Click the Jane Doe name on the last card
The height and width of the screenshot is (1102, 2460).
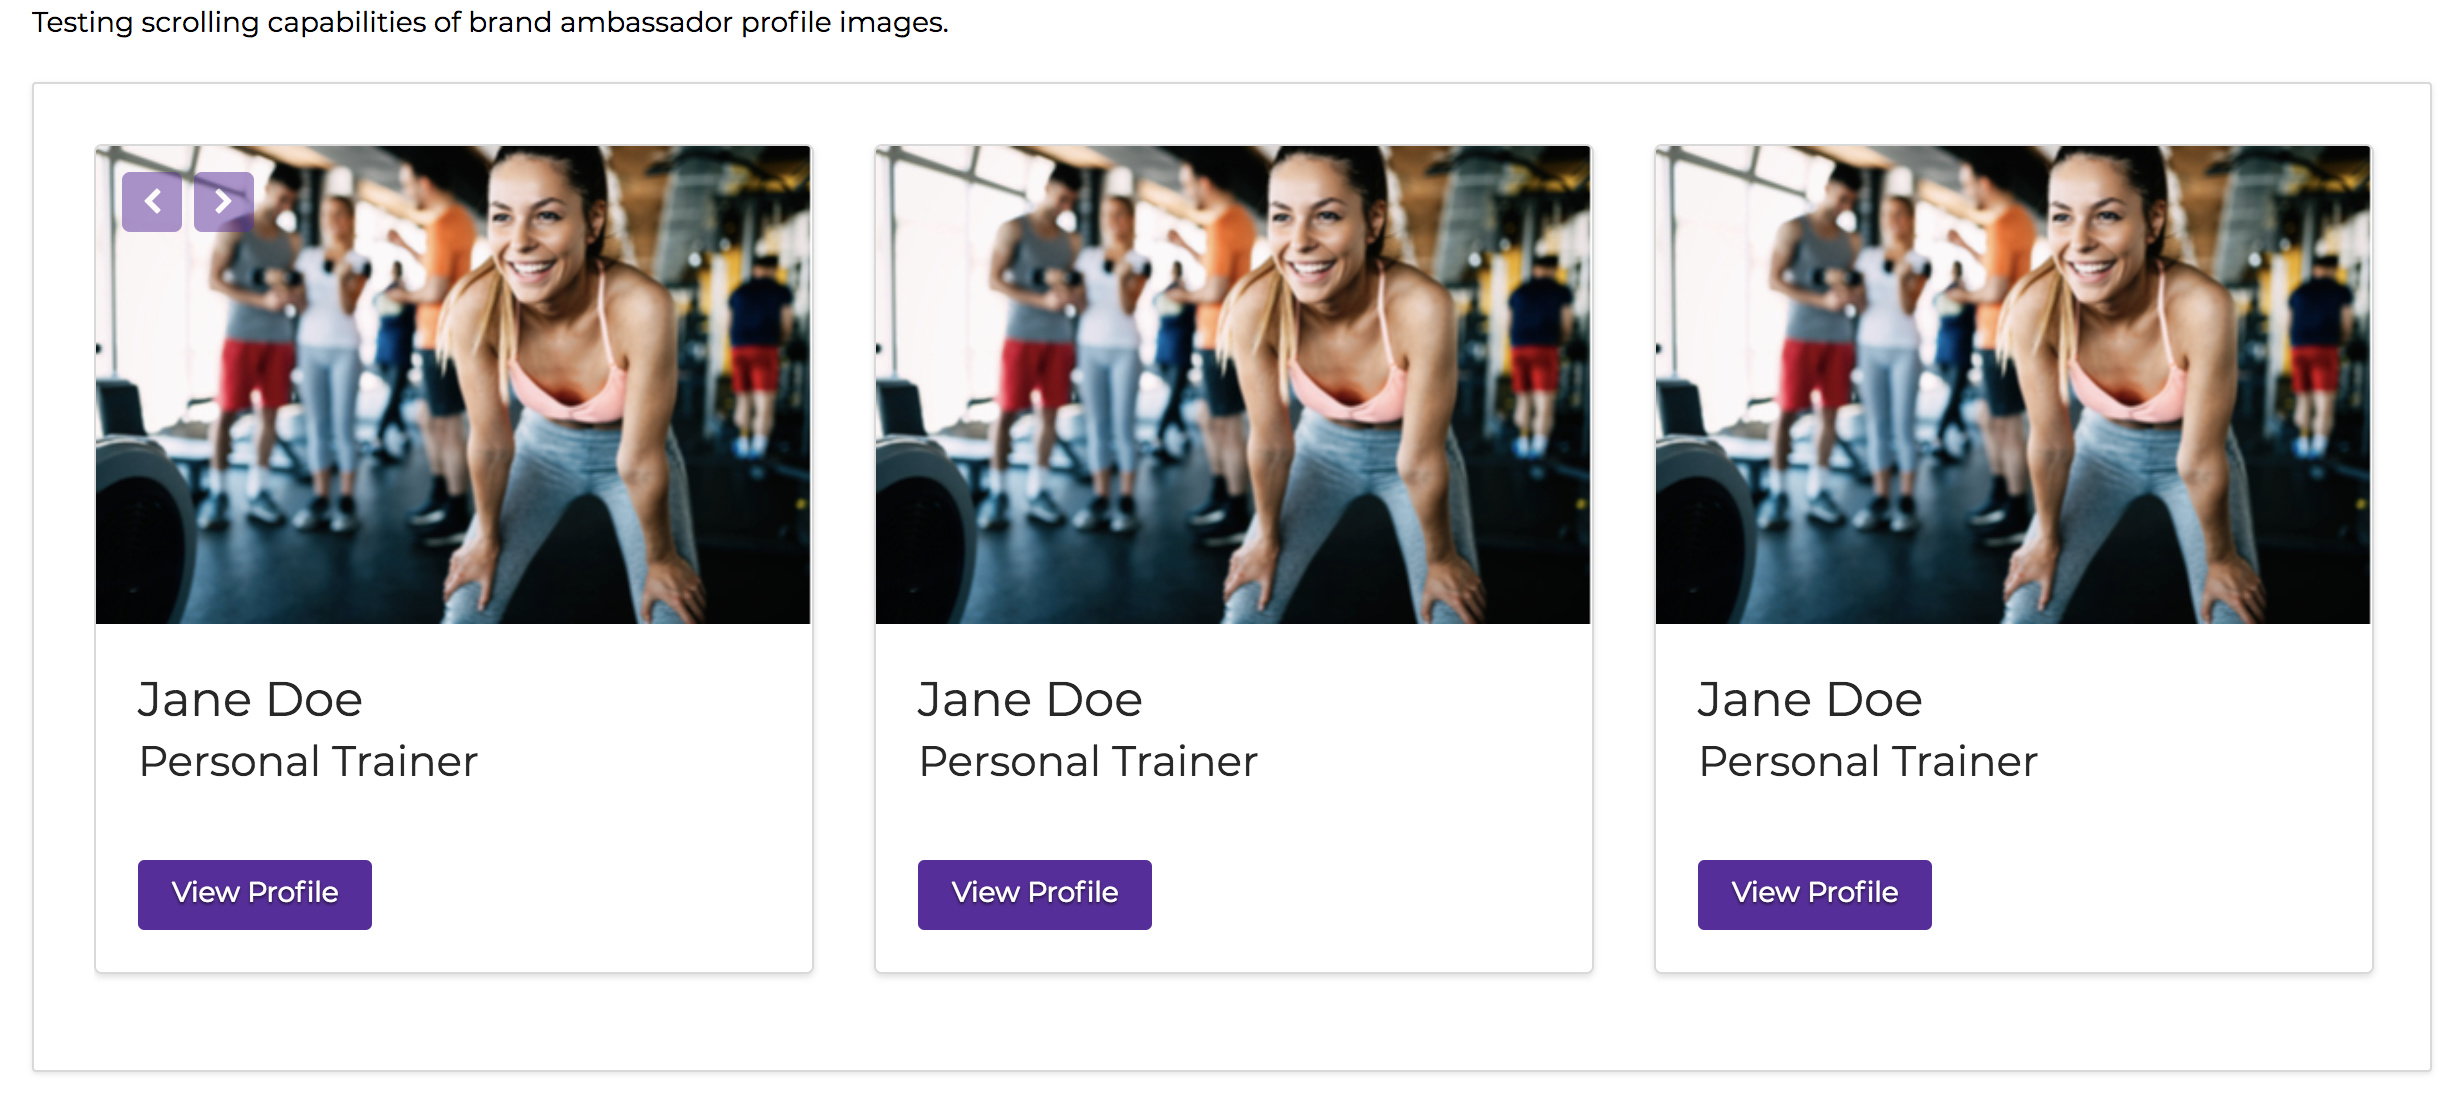1810,699
